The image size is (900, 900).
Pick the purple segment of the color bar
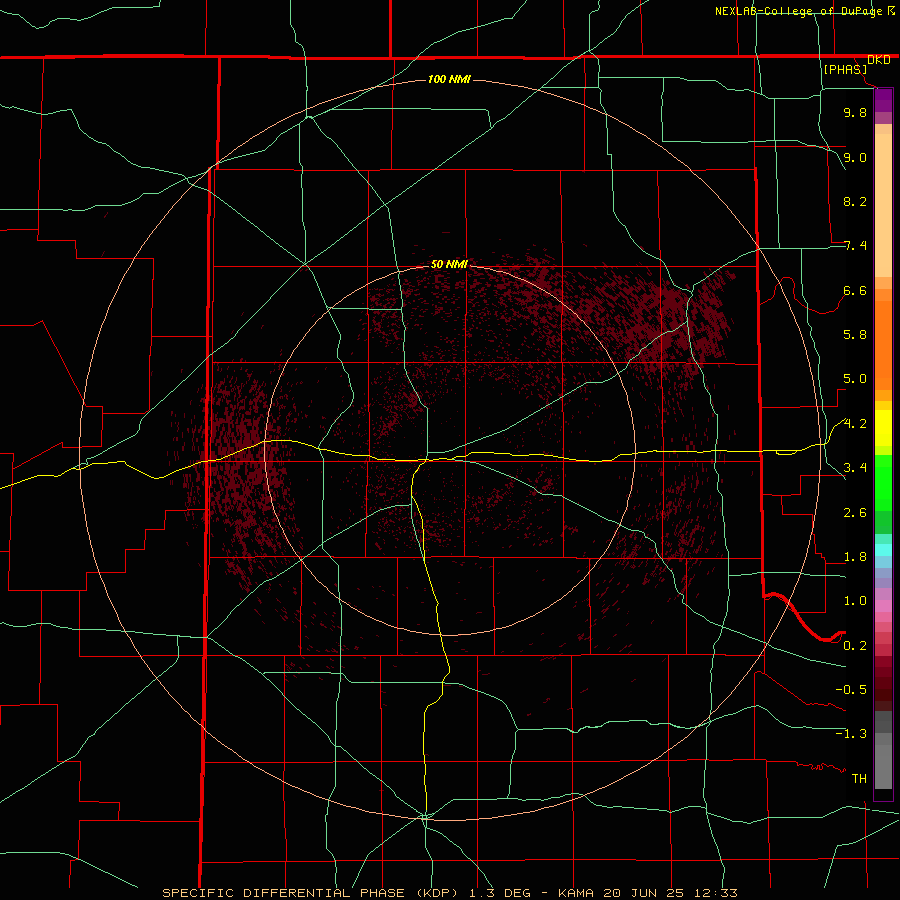(x=883, y=100)
